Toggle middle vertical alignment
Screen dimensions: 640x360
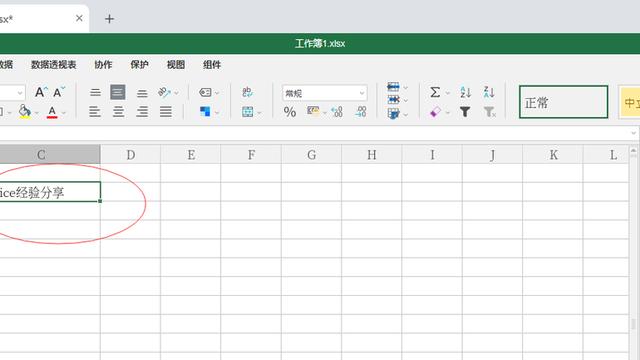coord(118,92)
